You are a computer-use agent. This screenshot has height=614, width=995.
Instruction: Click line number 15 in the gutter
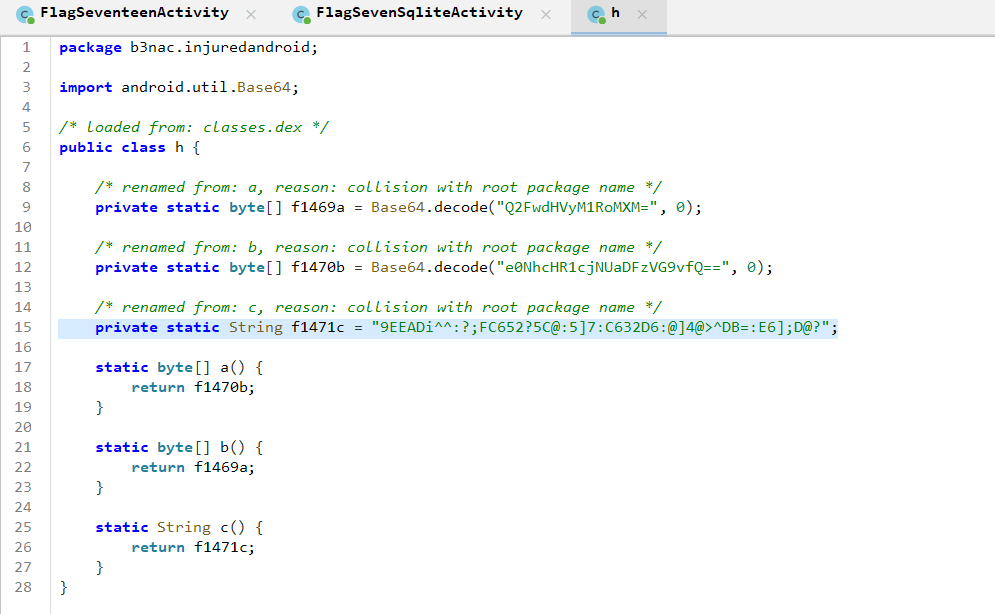click(25, 327)
